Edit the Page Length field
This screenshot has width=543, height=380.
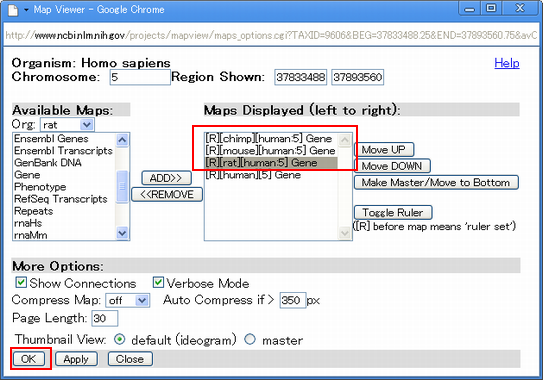105,318
